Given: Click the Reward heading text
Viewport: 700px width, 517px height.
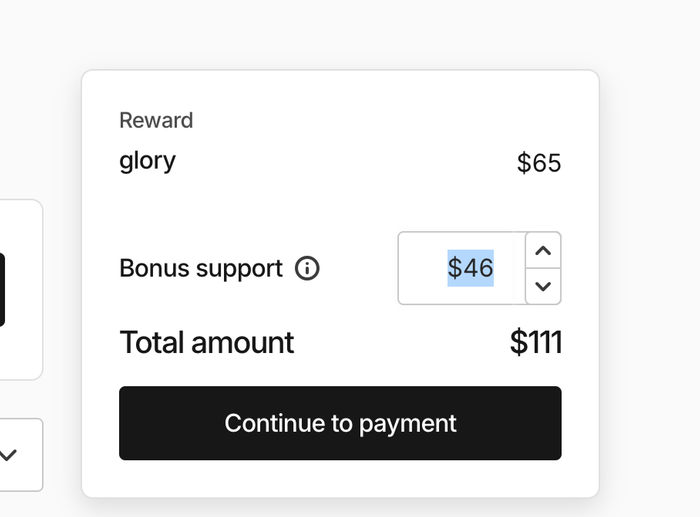Looking at the screenshot, I should [156, 120].
